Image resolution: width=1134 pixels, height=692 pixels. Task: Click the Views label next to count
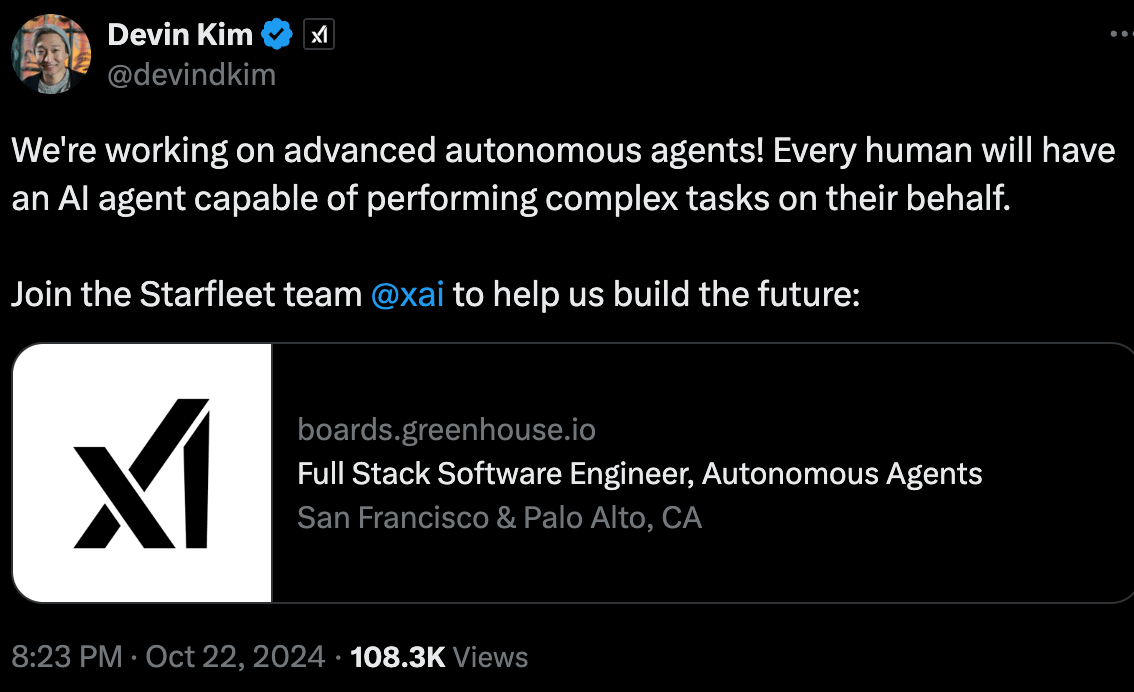490,657
